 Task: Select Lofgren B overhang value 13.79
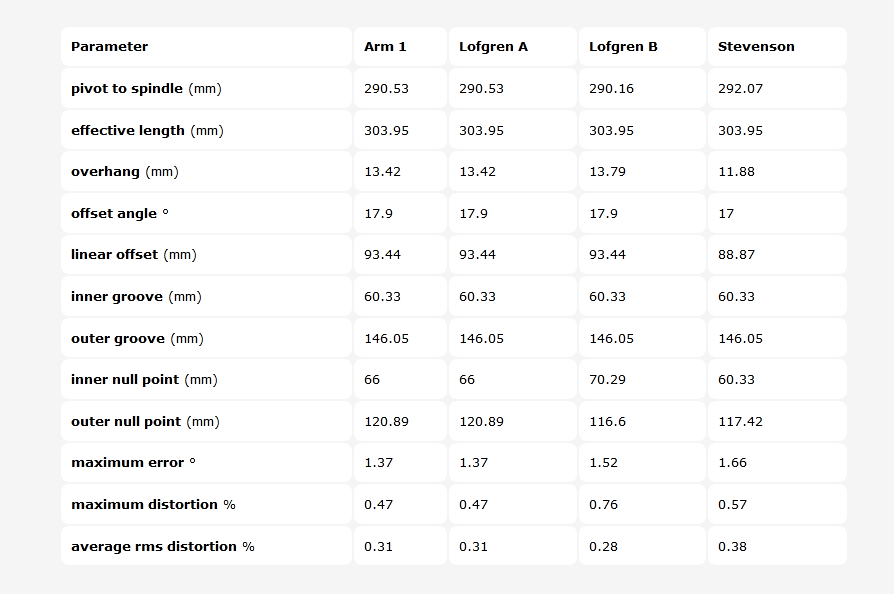tap(607, 172)
